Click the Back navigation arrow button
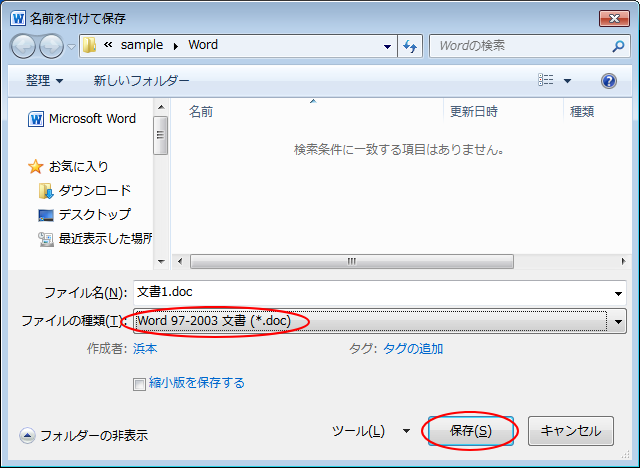 pyautogui.click(x=23, y=46)
